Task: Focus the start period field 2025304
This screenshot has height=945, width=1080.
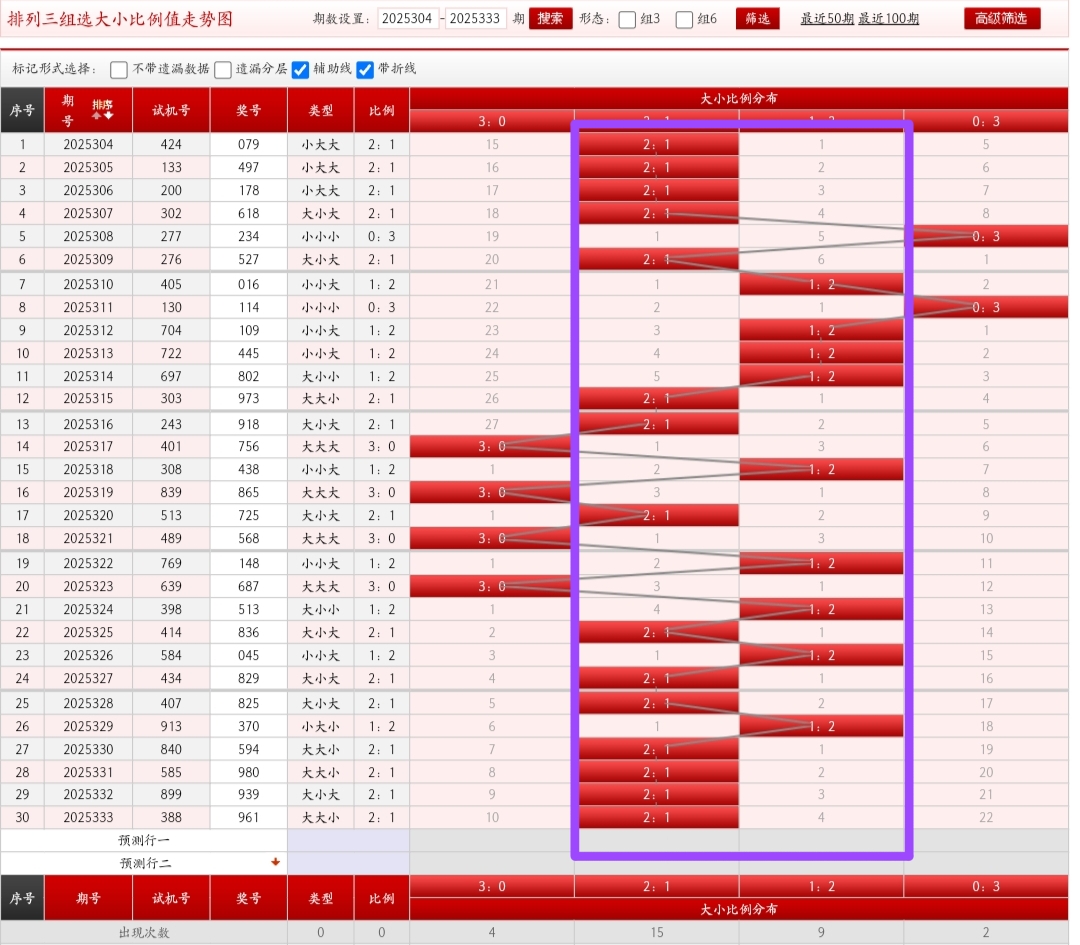Action: pos(408,19)
